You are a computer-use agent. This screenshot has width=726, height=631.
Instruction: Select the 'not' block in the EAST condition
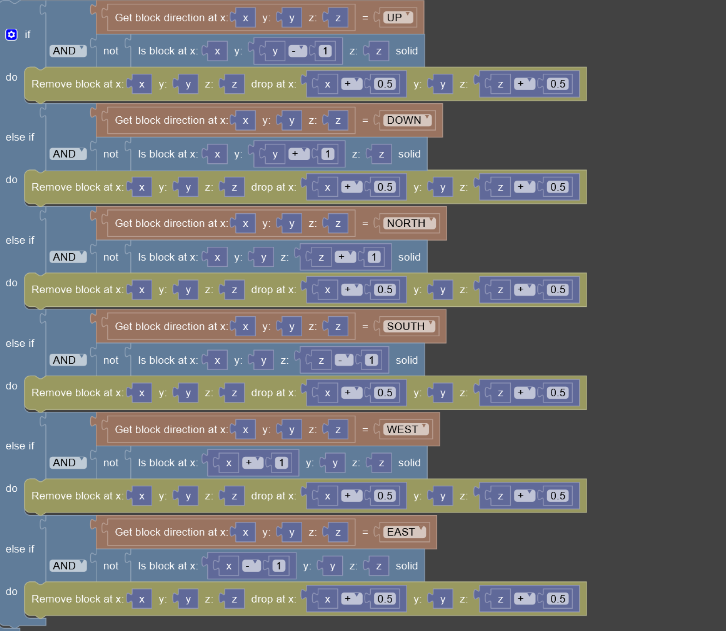click(111, 566)
